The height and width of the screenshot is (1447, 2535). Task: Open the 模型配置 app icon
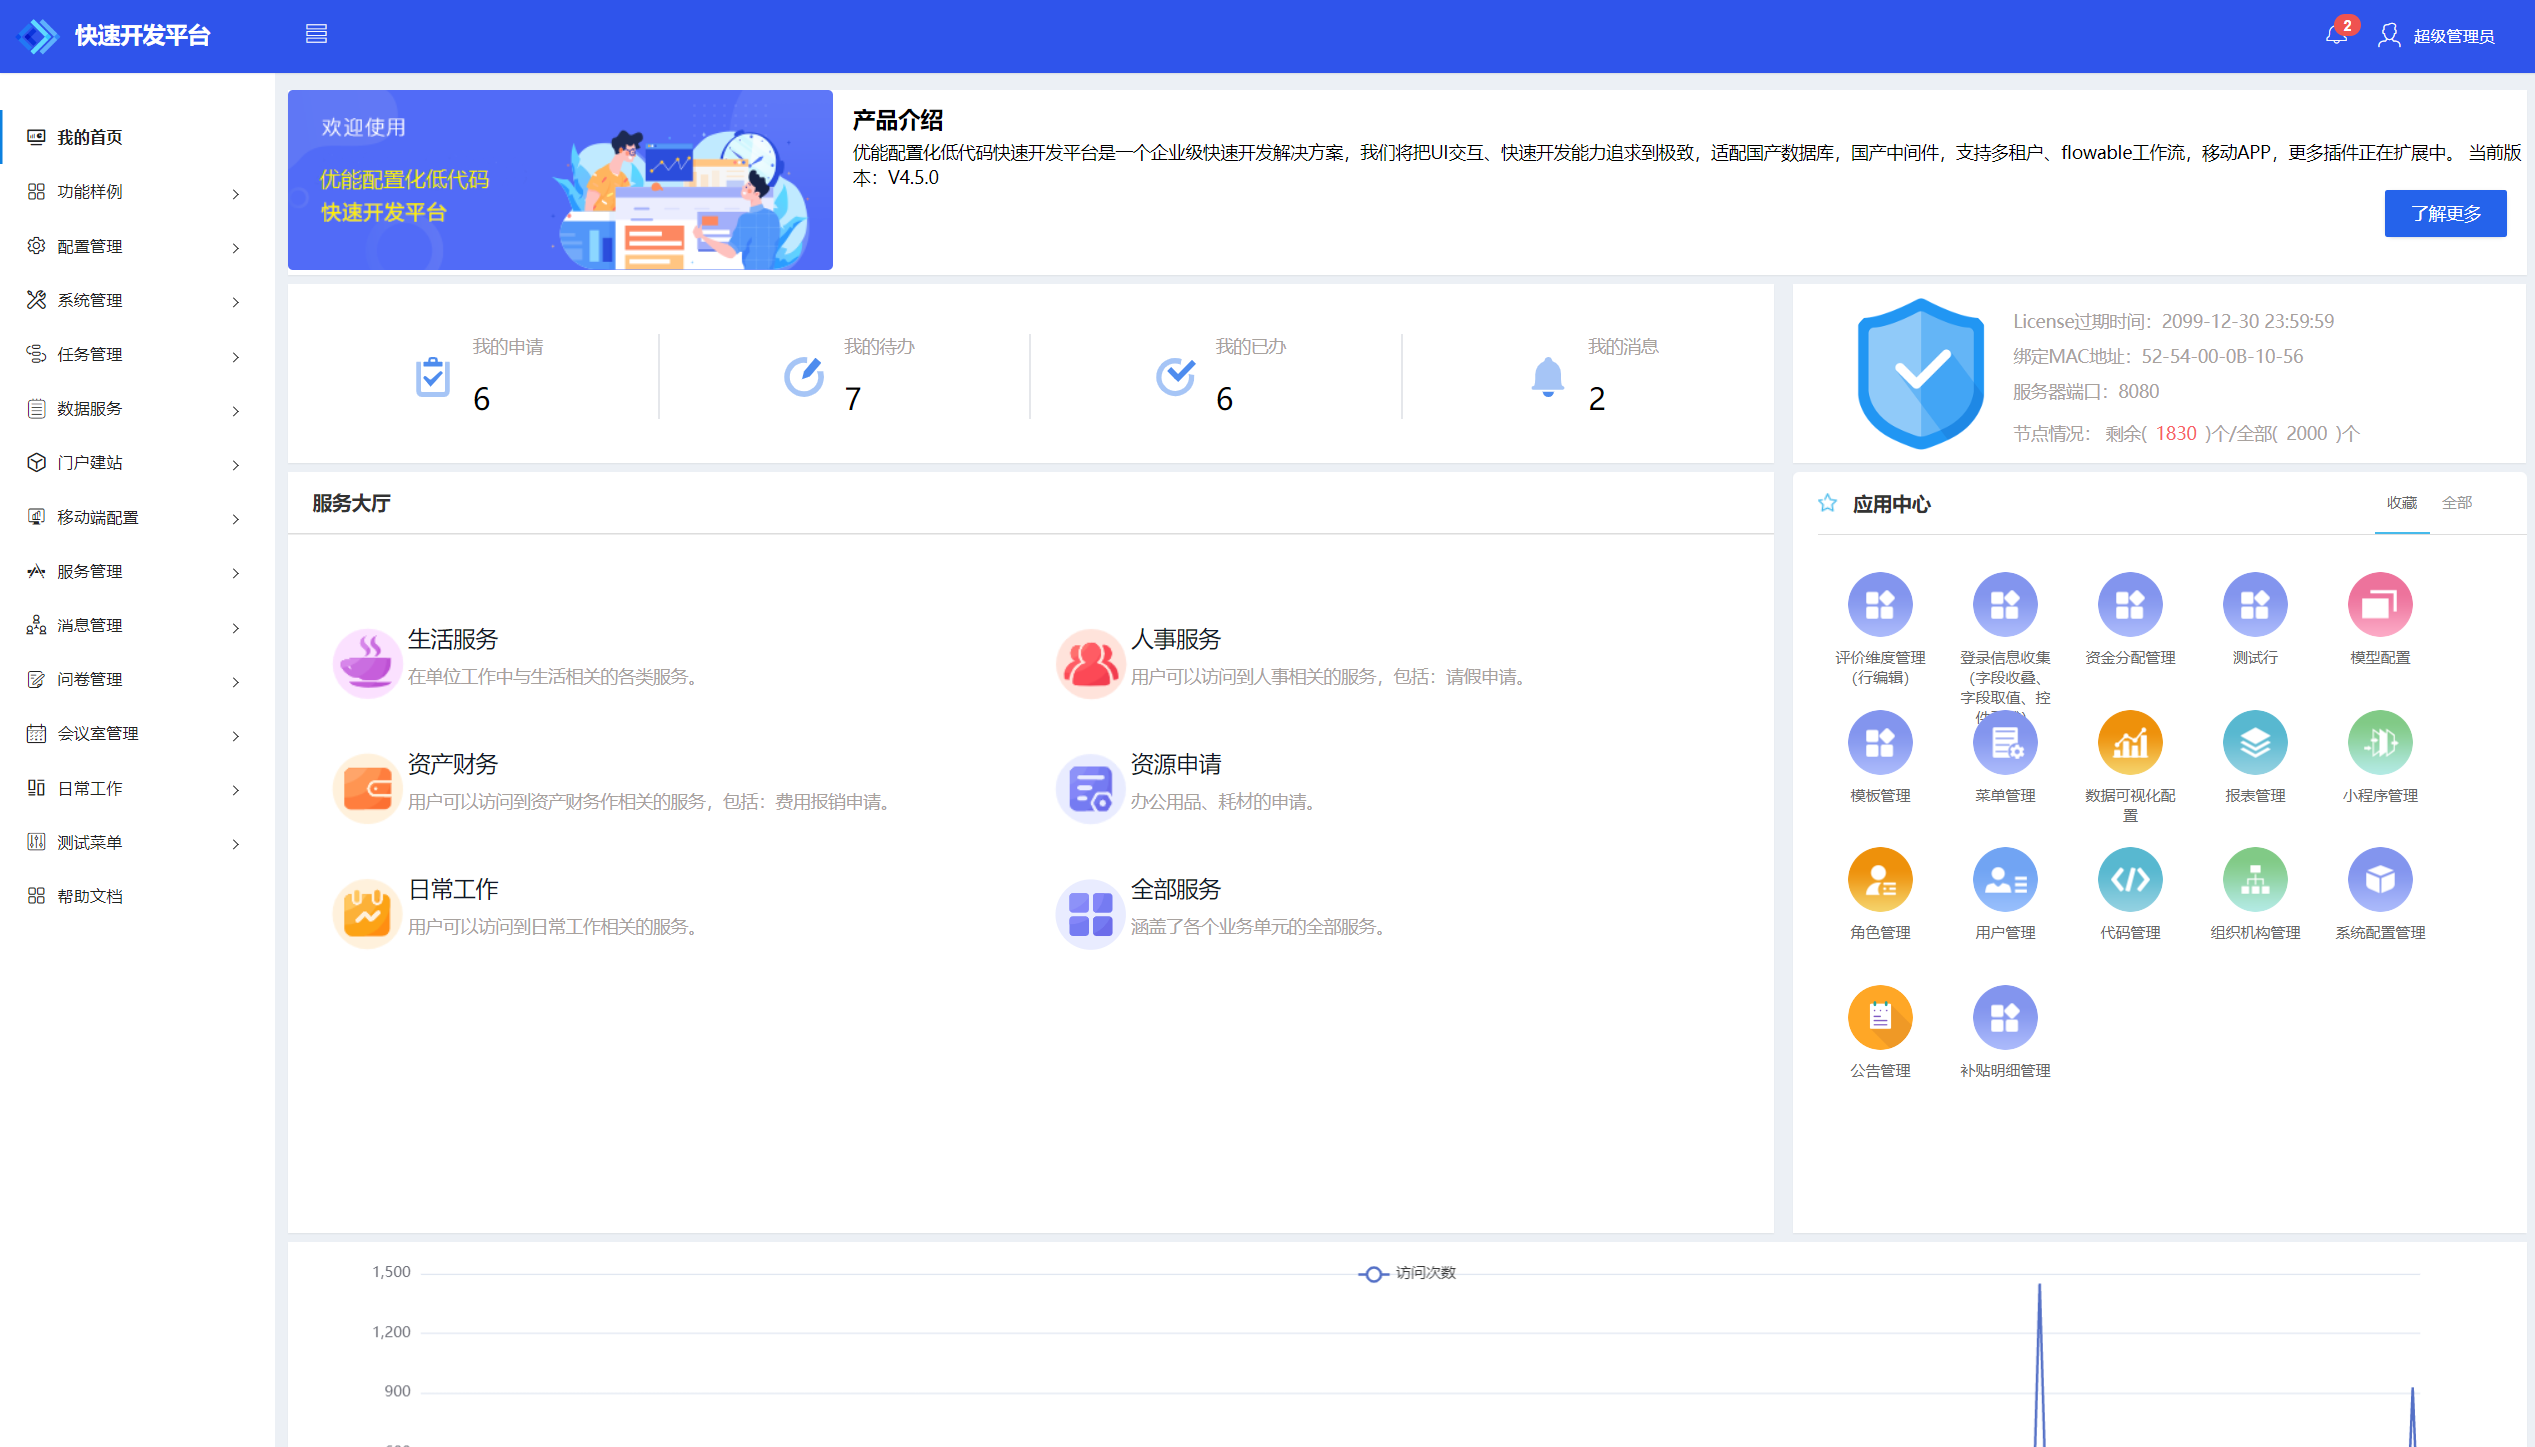click(2379, 605)
